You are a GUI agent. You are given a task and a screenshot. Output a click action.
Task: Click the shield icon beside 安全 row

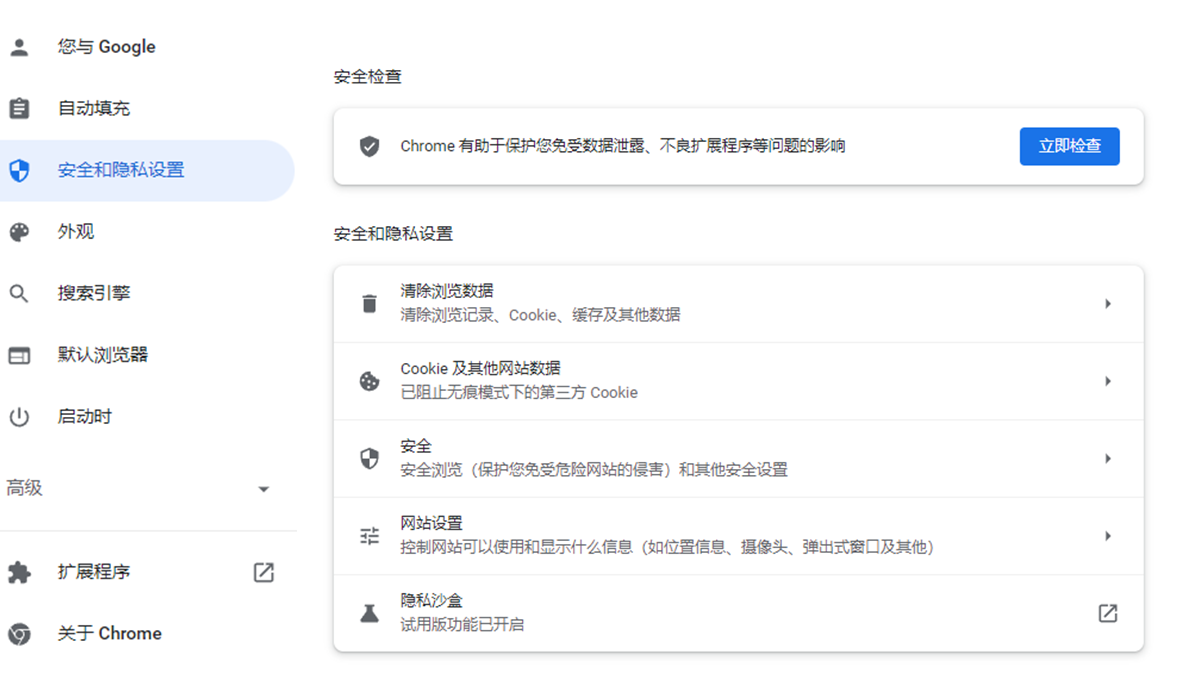369,459
